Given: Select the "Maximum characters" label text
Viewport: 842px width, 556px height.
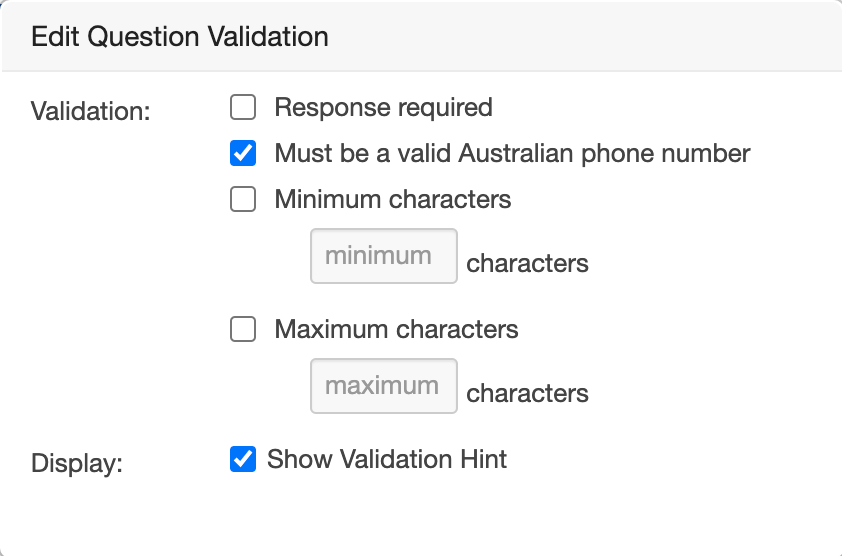Looking at the screenshot, I should click(396, 329).
